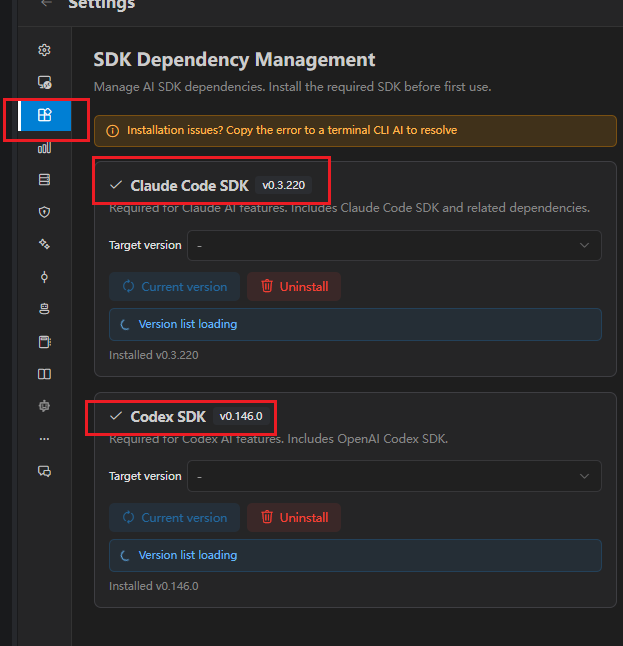The height and width of the screenshot is (646, 623).
Task: Click the v0.3.220 version badge
Action: 283,185
